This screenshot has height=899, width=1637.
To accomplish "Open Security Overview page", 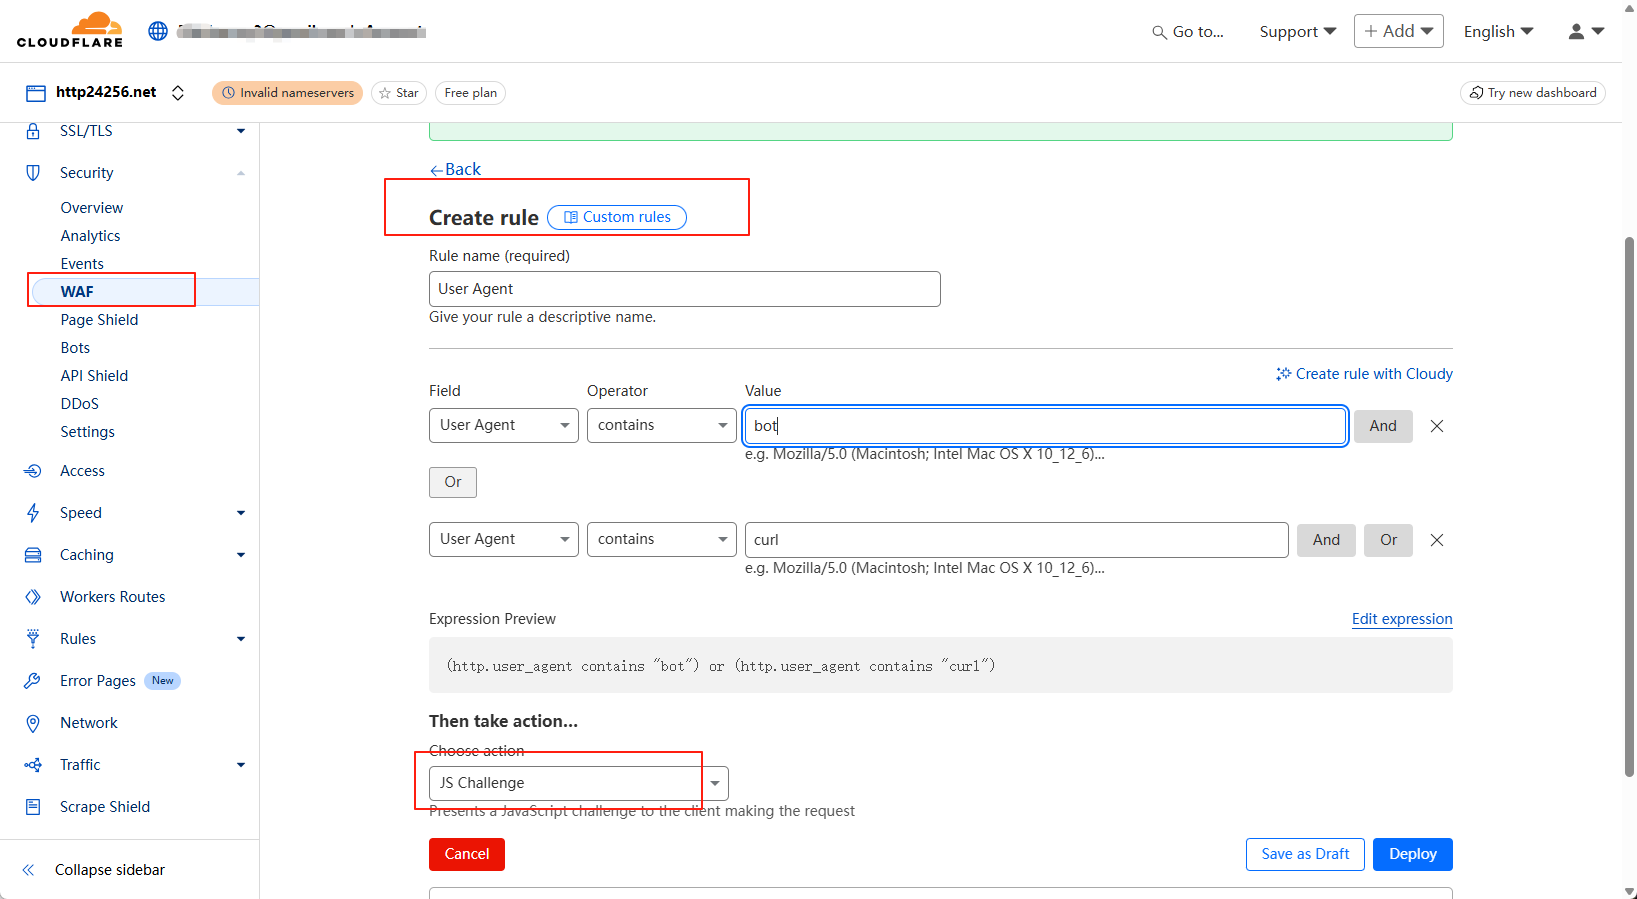I will click(x=92, y=208).
